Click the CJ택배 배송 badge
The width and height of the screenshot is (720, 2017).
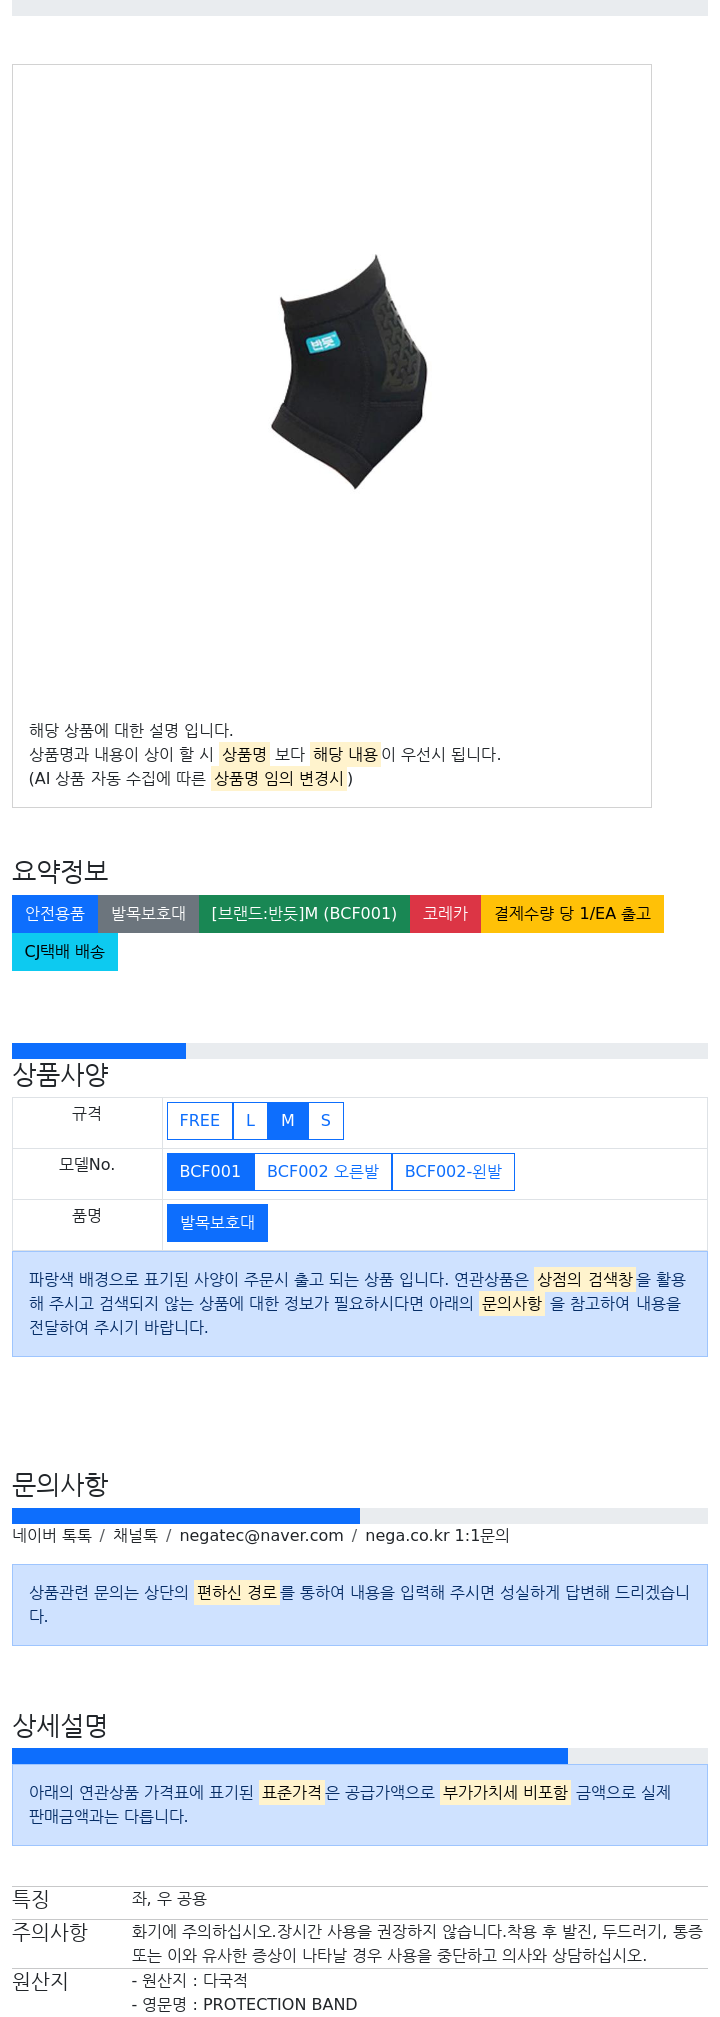[65, 952]
